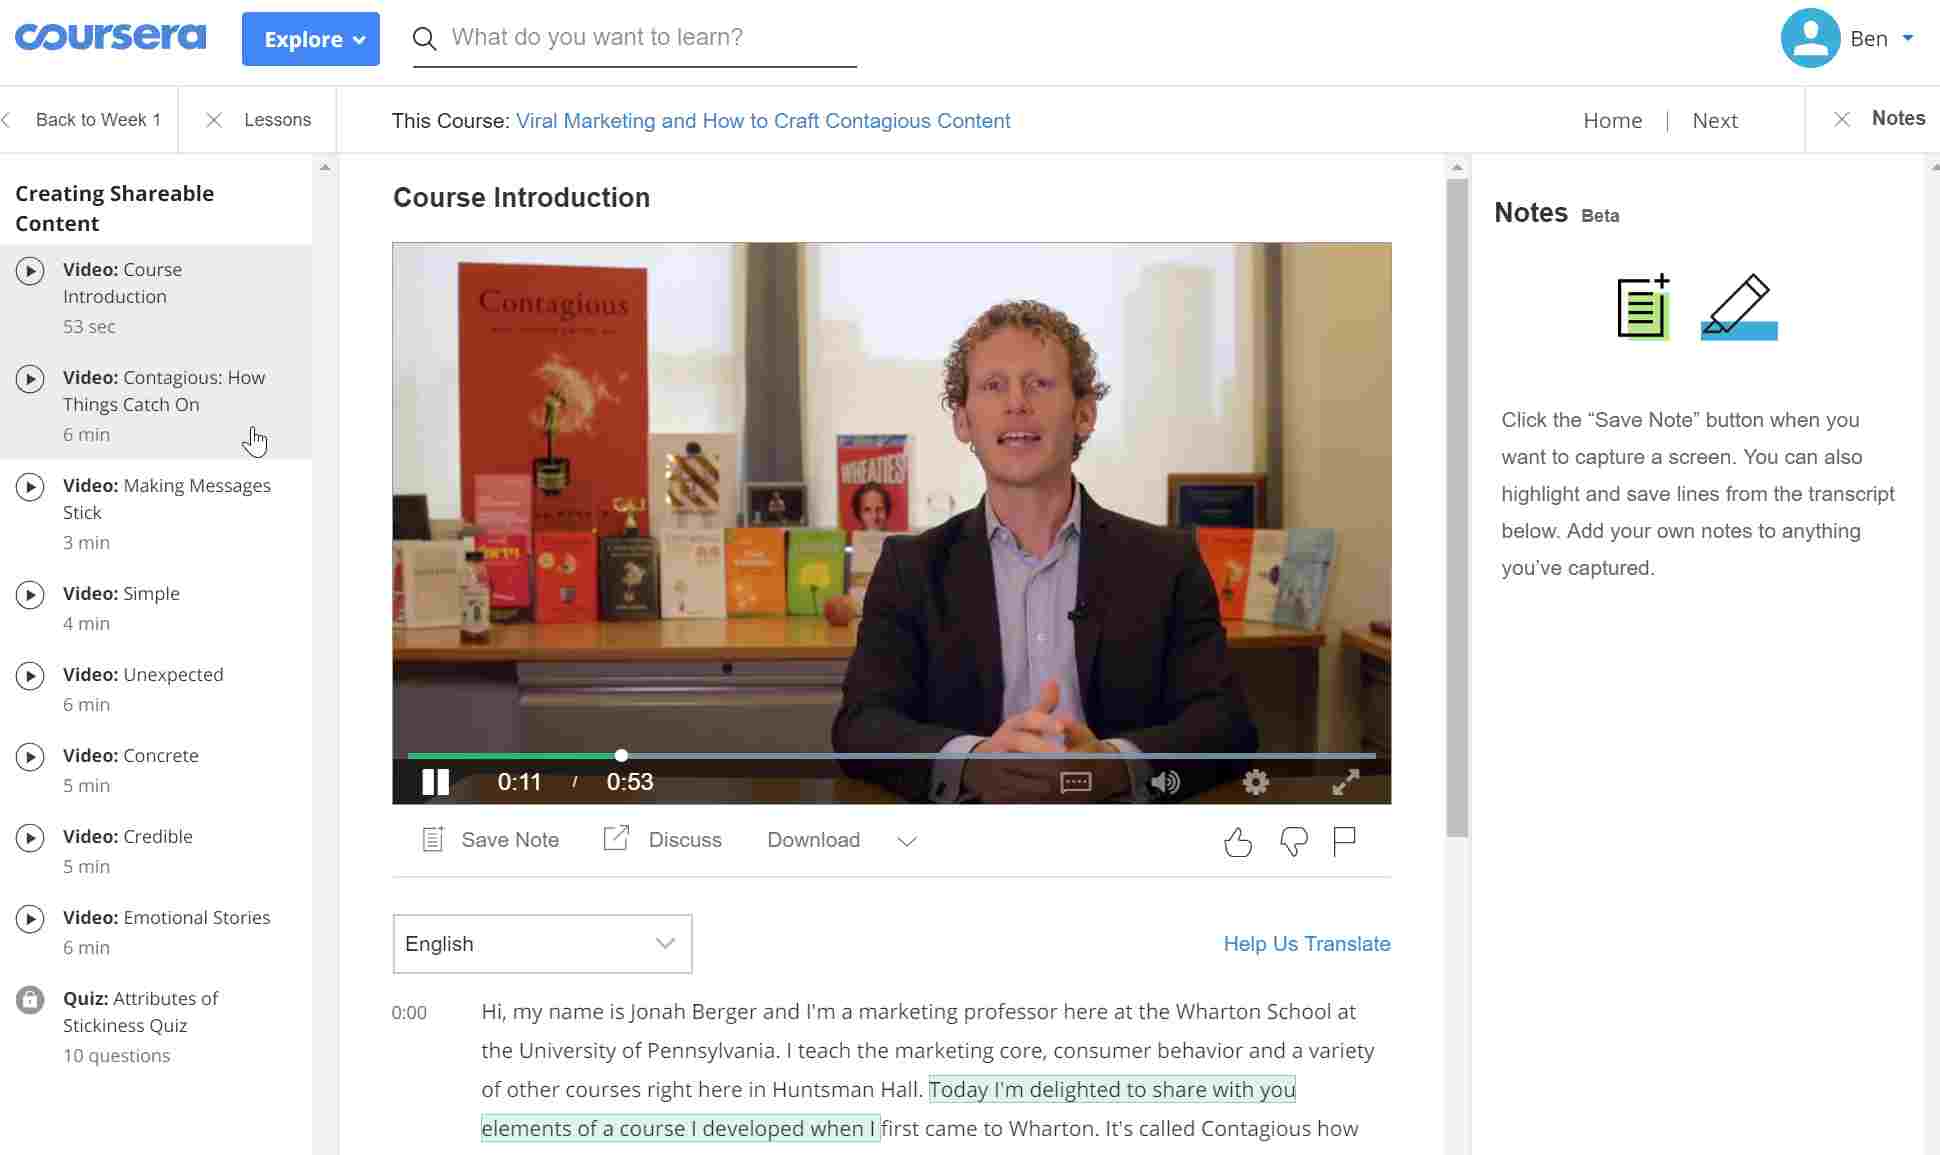Click play icon beside Simple video
This screenshot has width=1940, height=1155.
tap(30, 595)
